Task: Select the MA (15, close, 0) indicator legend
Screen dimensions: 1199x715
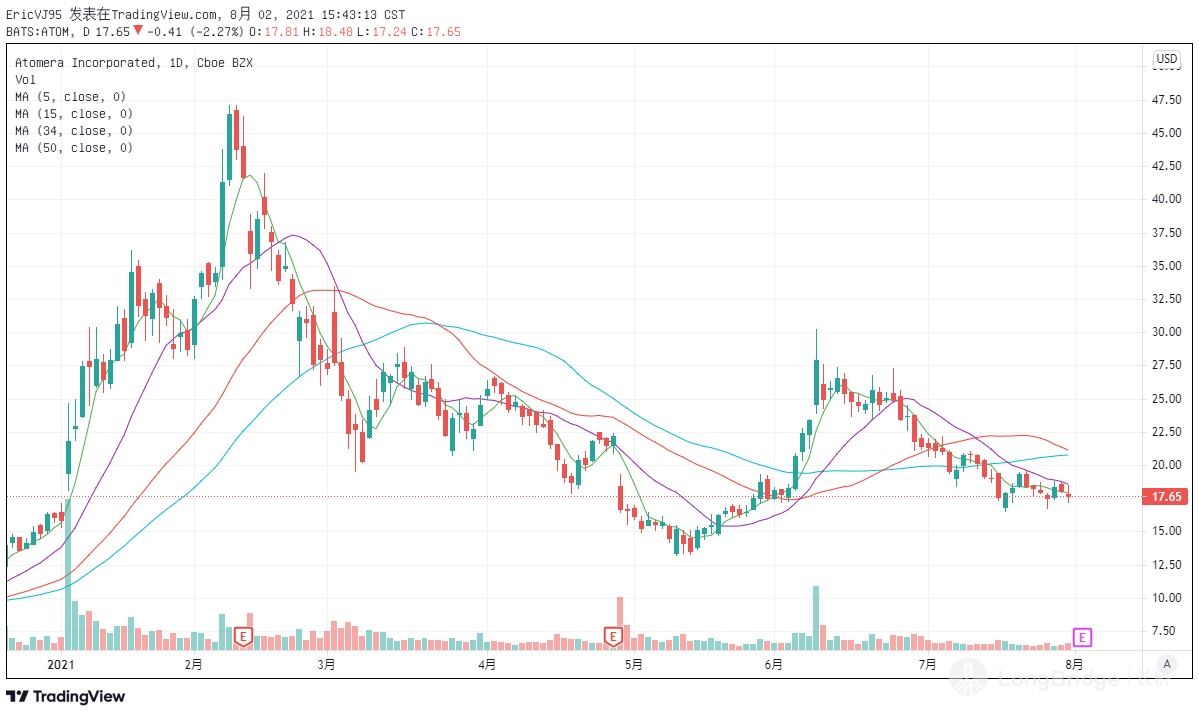Action: pos(73,114)
